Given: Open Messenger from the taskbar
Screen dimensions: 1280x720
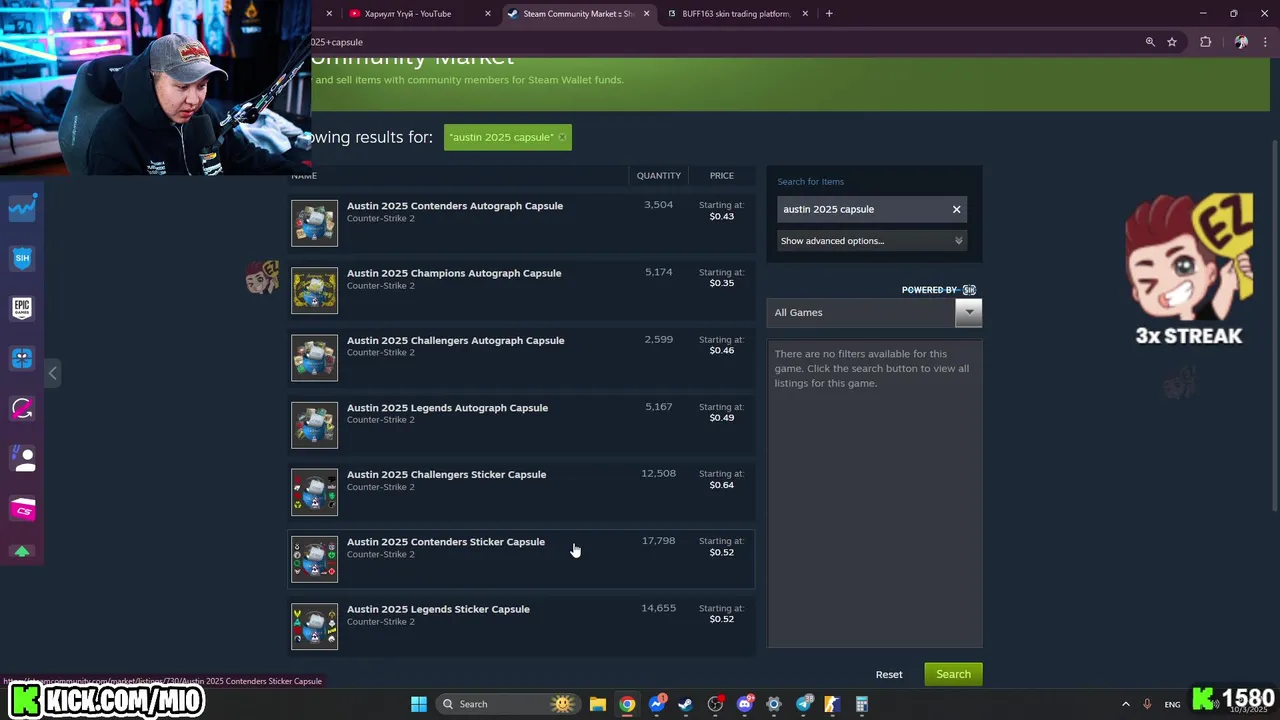Looking at the screenshot, I should point(656,704).
